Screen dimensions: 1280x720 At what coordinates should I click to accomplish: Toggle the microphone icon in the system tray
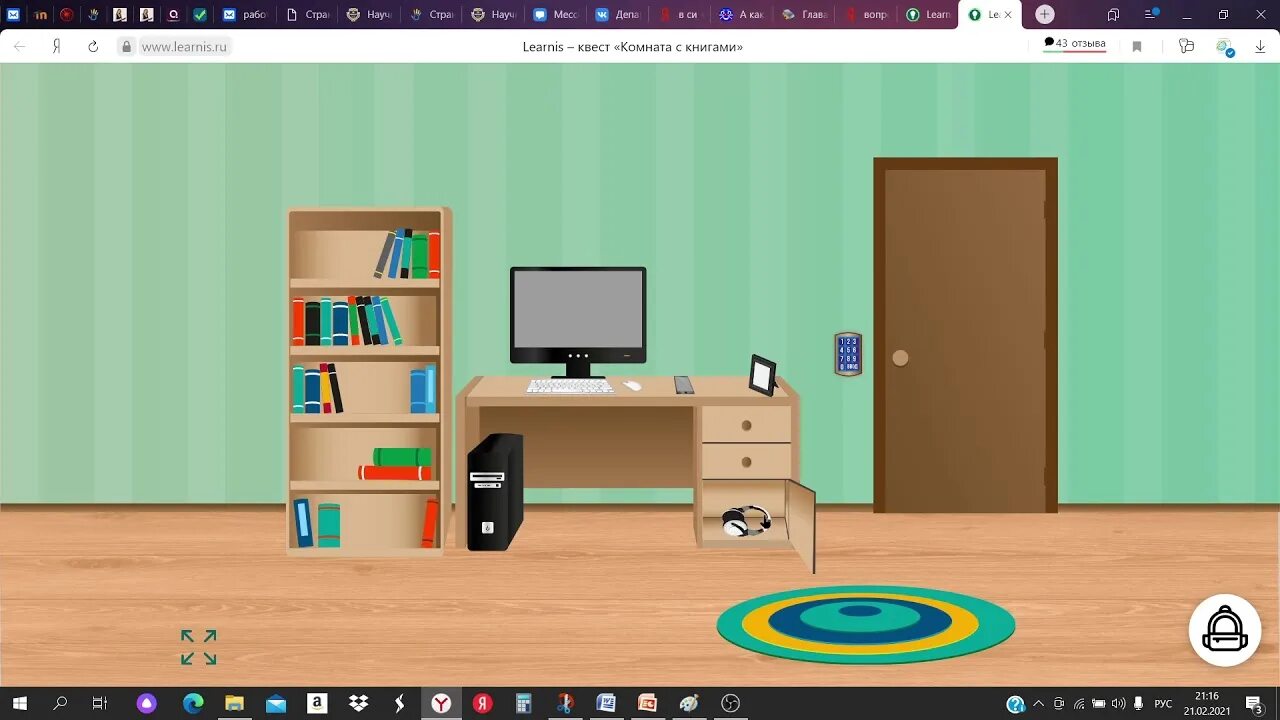click(1138, 704)
